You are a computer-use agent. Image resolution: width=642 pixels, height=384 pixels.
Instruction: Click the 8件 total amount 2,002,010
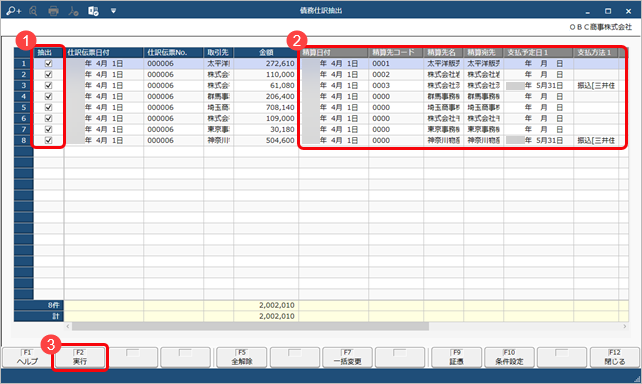(266, 305)
